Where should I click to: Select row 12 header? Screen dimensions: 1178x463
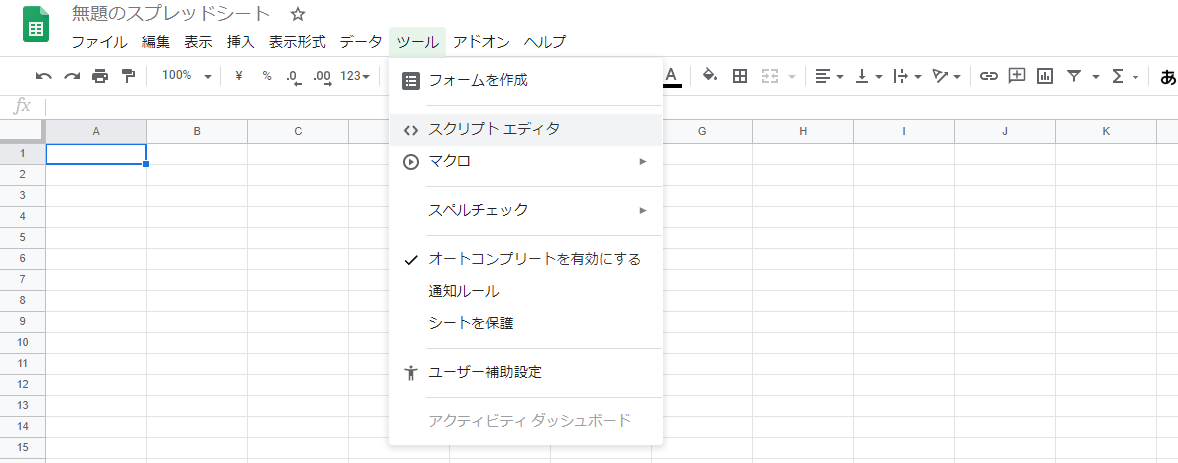[x=23, y=384]
